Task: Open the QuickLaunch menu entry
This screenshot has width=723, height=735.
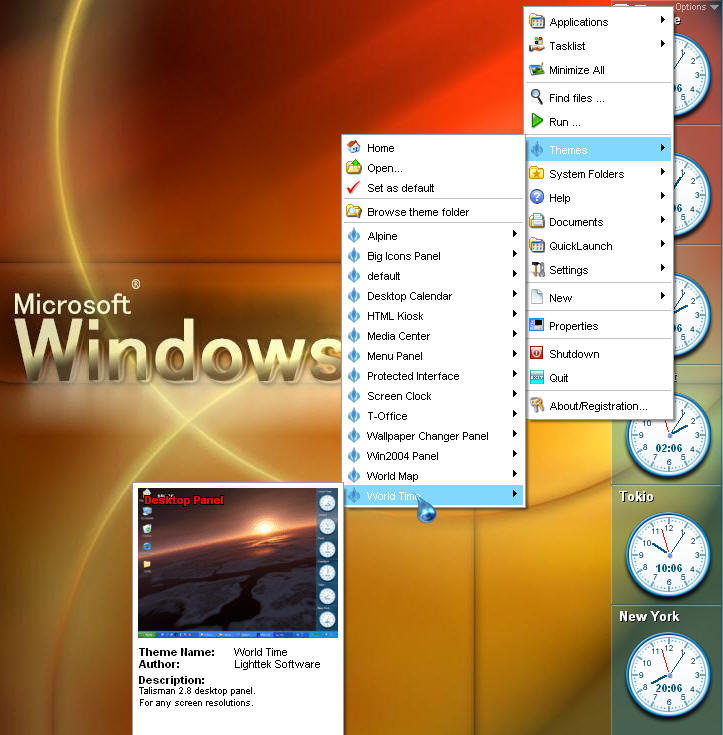Action: pyautogui.click(x=599, y=245)
